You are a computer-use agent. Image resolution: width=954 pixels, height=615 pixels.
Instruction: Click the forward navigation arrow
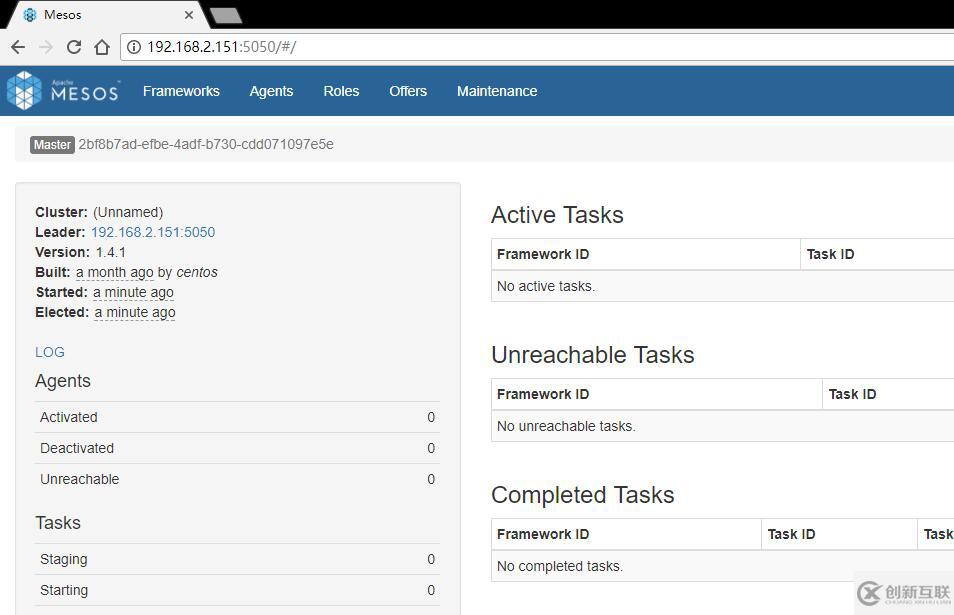[45, 46]
